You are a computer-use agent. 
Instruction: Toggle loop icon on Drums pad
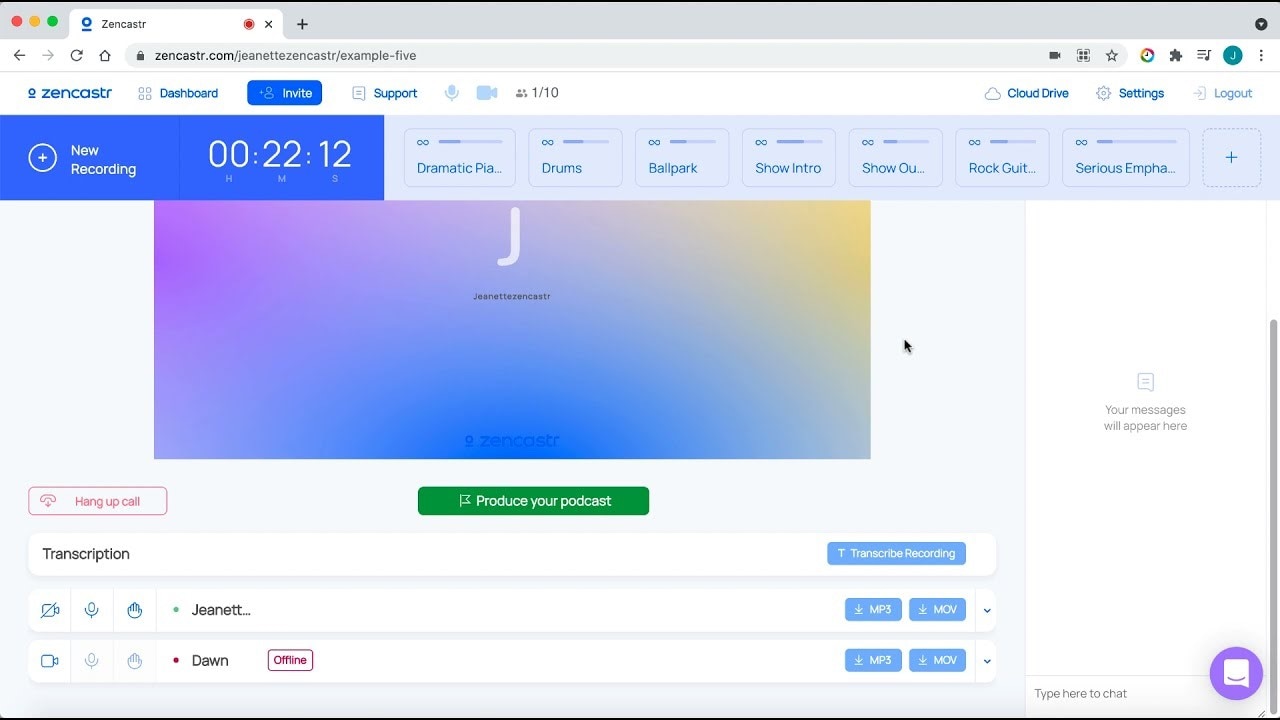[547, 142]
